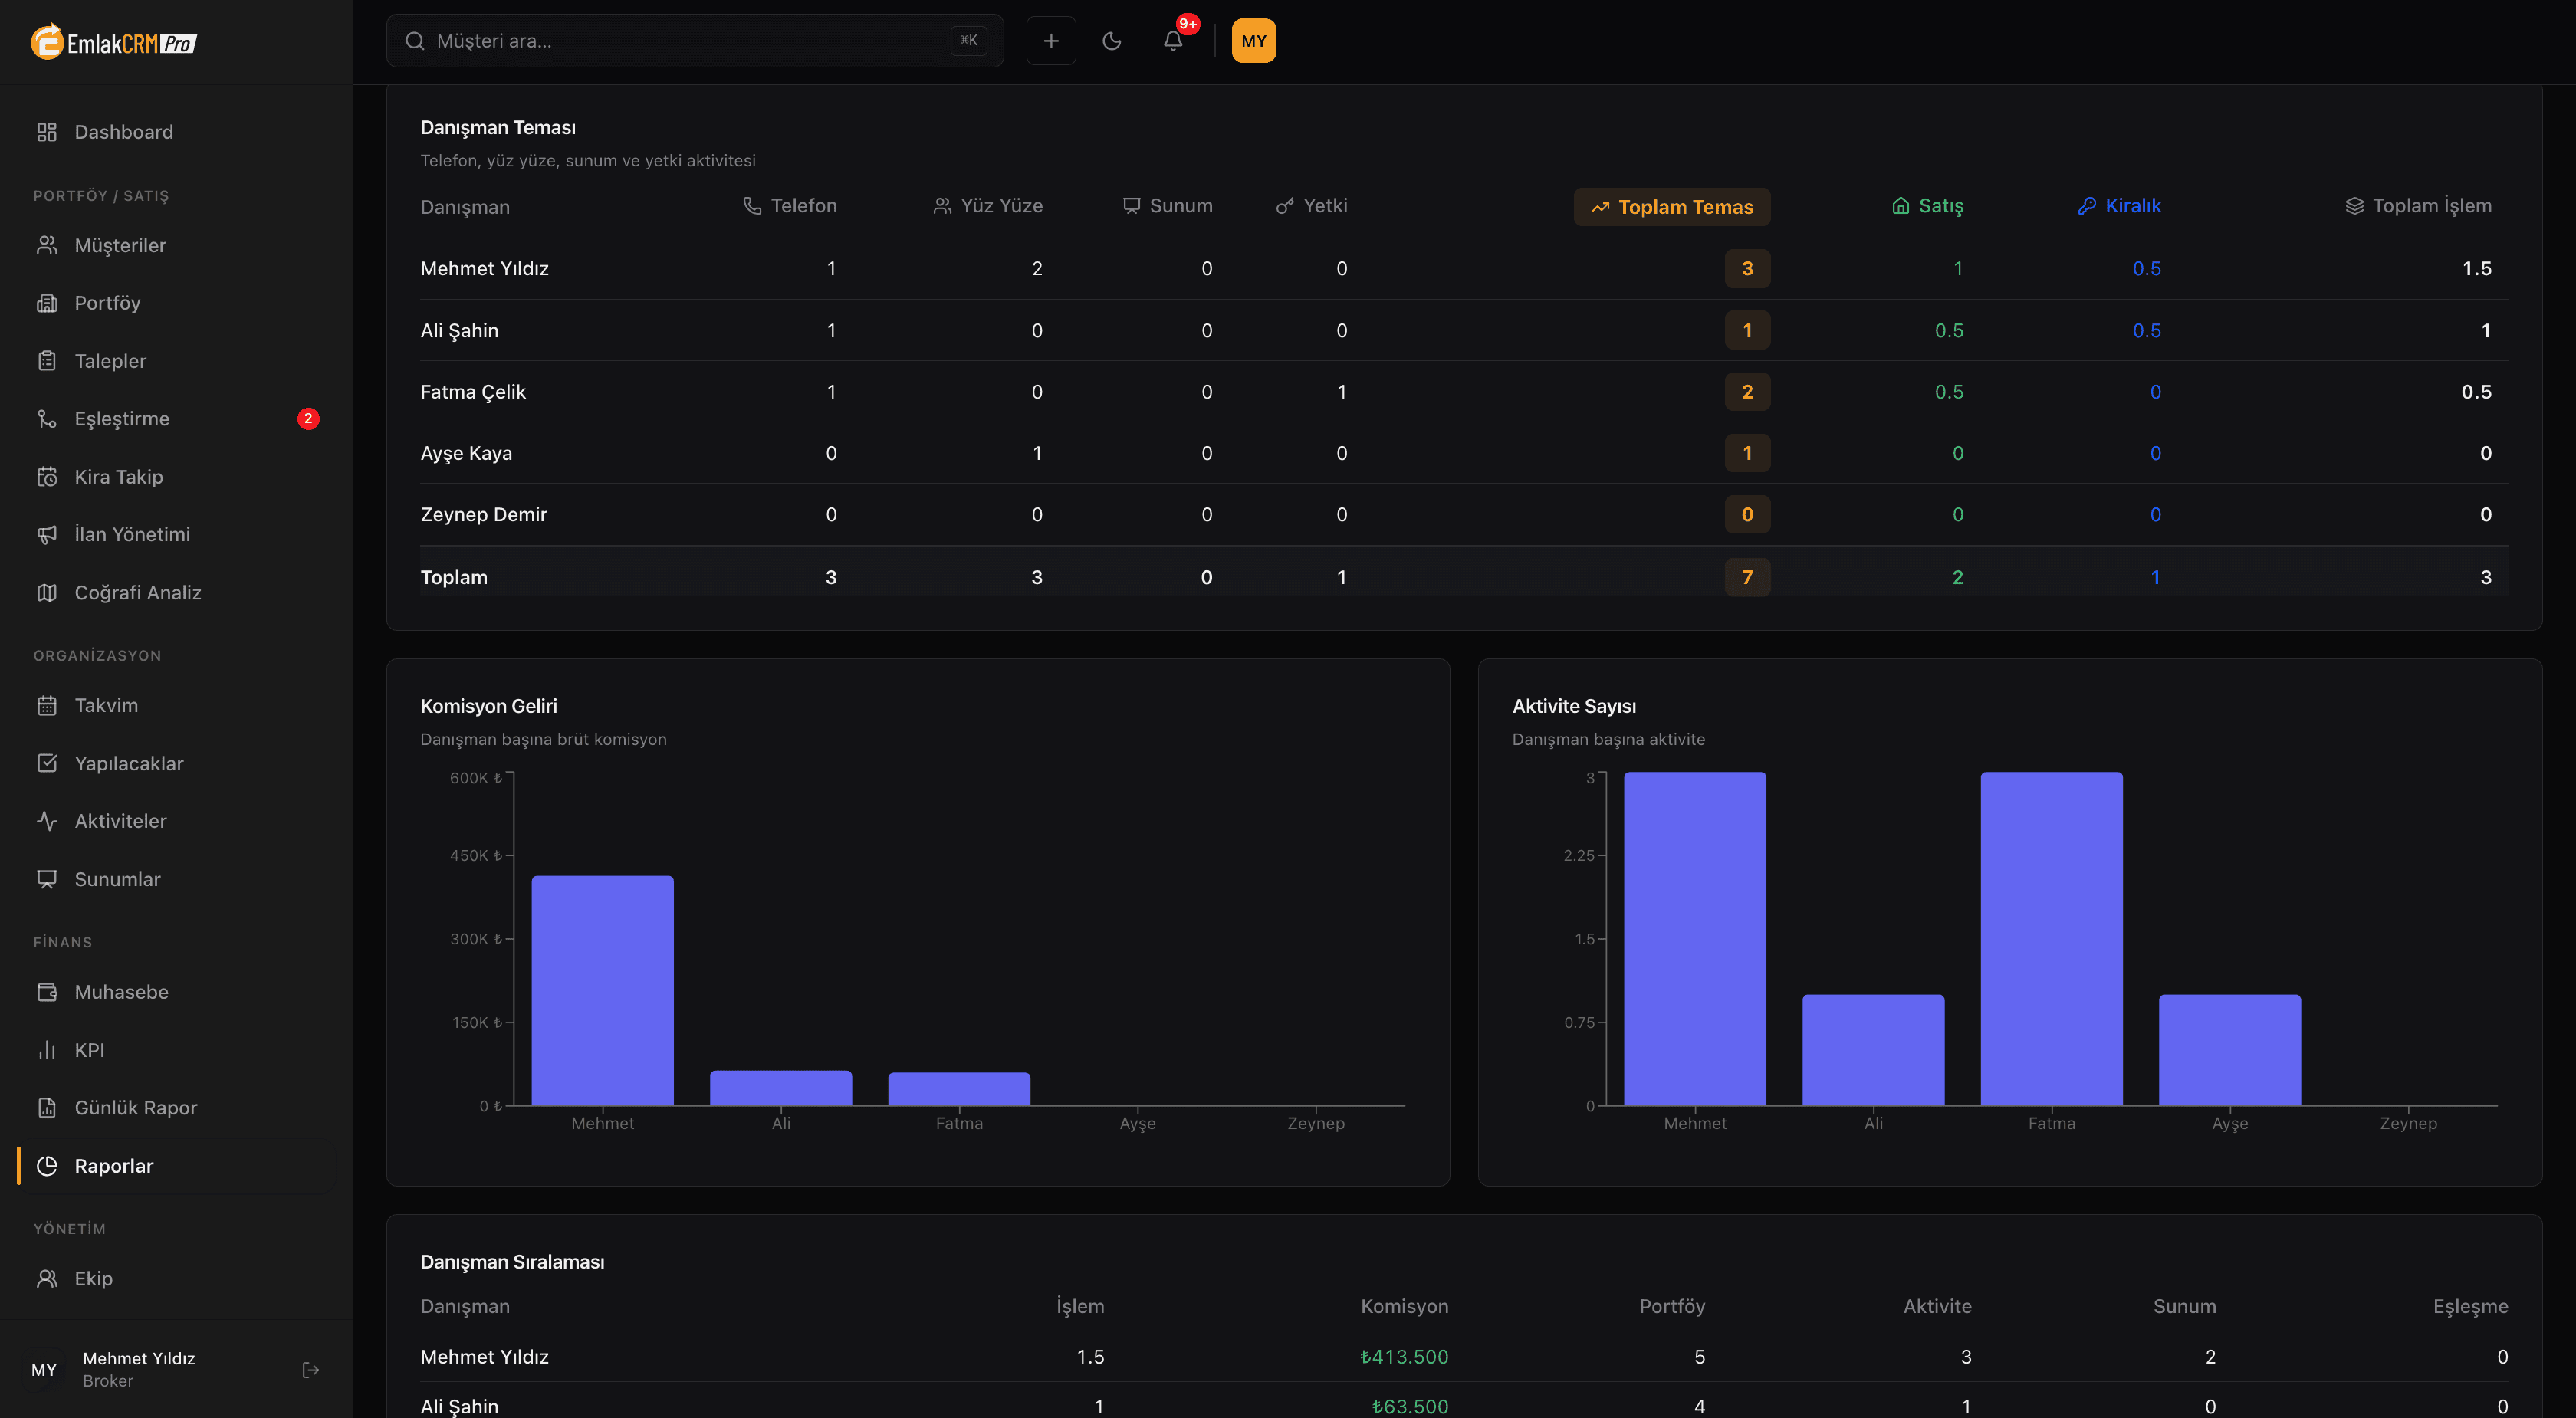
Task: Select the Zeynep Demir row name
Action: 484,515
